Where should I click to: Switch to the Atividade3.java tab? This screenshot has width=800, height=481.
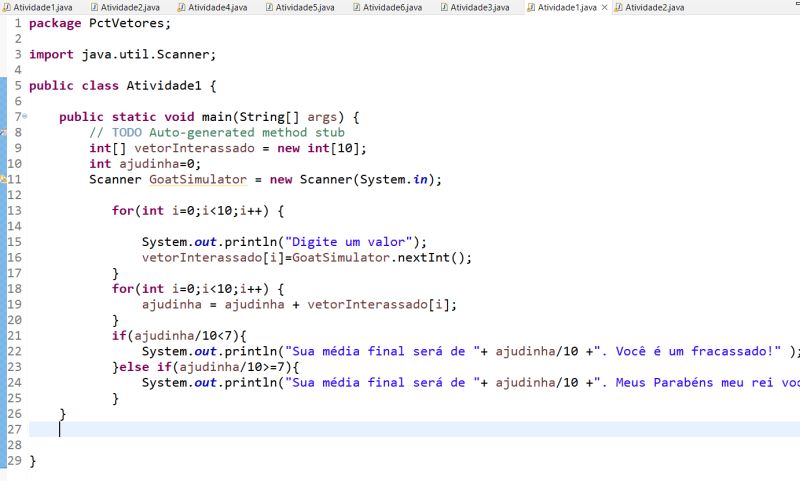(x=474, y=7)
